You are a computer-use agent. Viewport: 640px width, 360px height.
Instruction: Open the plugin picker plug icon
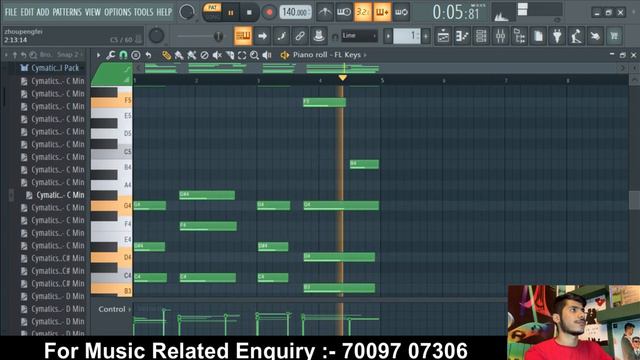point(557,36)
